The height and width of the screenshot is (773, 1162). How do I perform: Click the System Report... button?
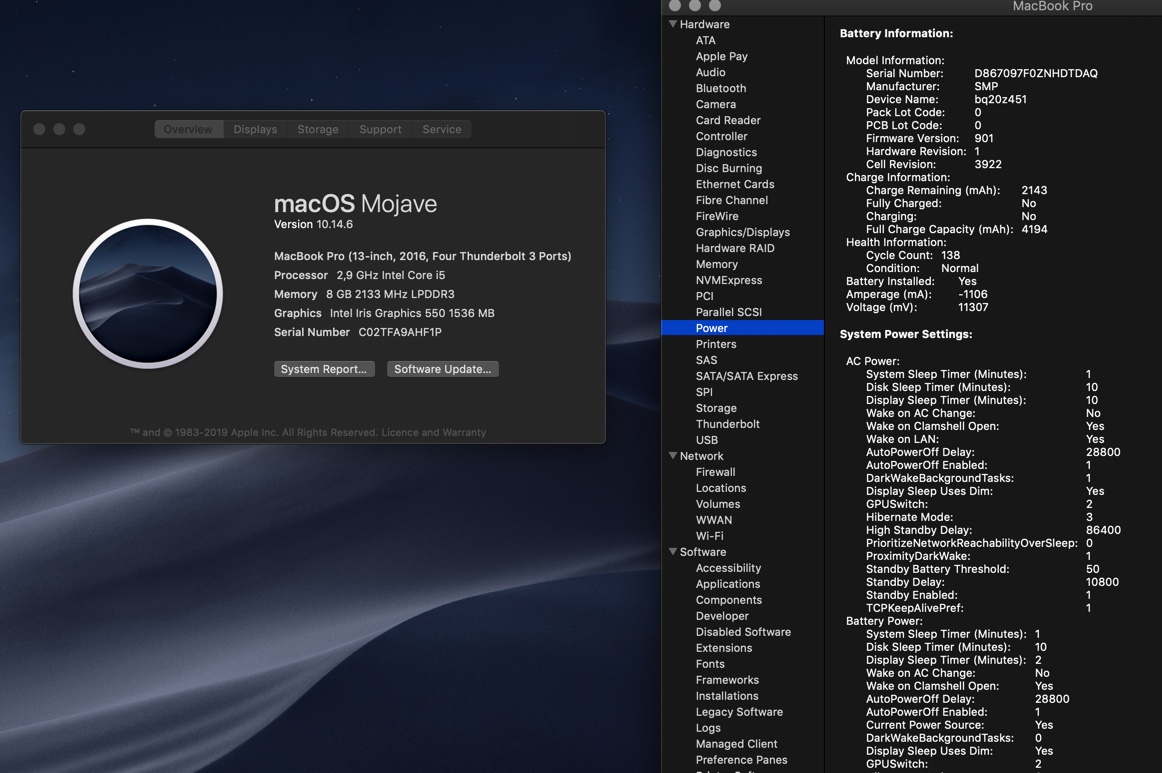pos(324,369)
